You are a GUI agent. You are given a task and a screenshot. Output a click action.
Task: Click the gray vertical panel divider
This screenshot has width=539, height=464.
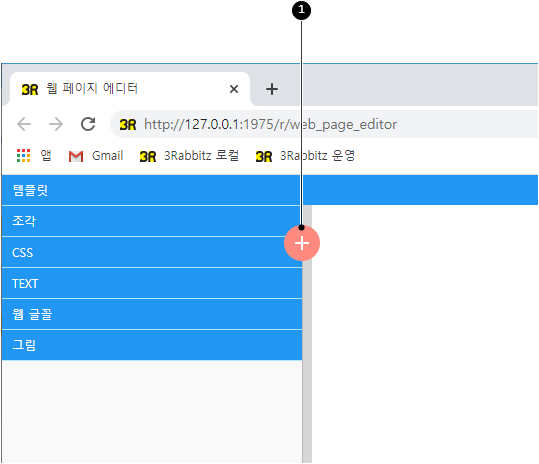(307, 361)
